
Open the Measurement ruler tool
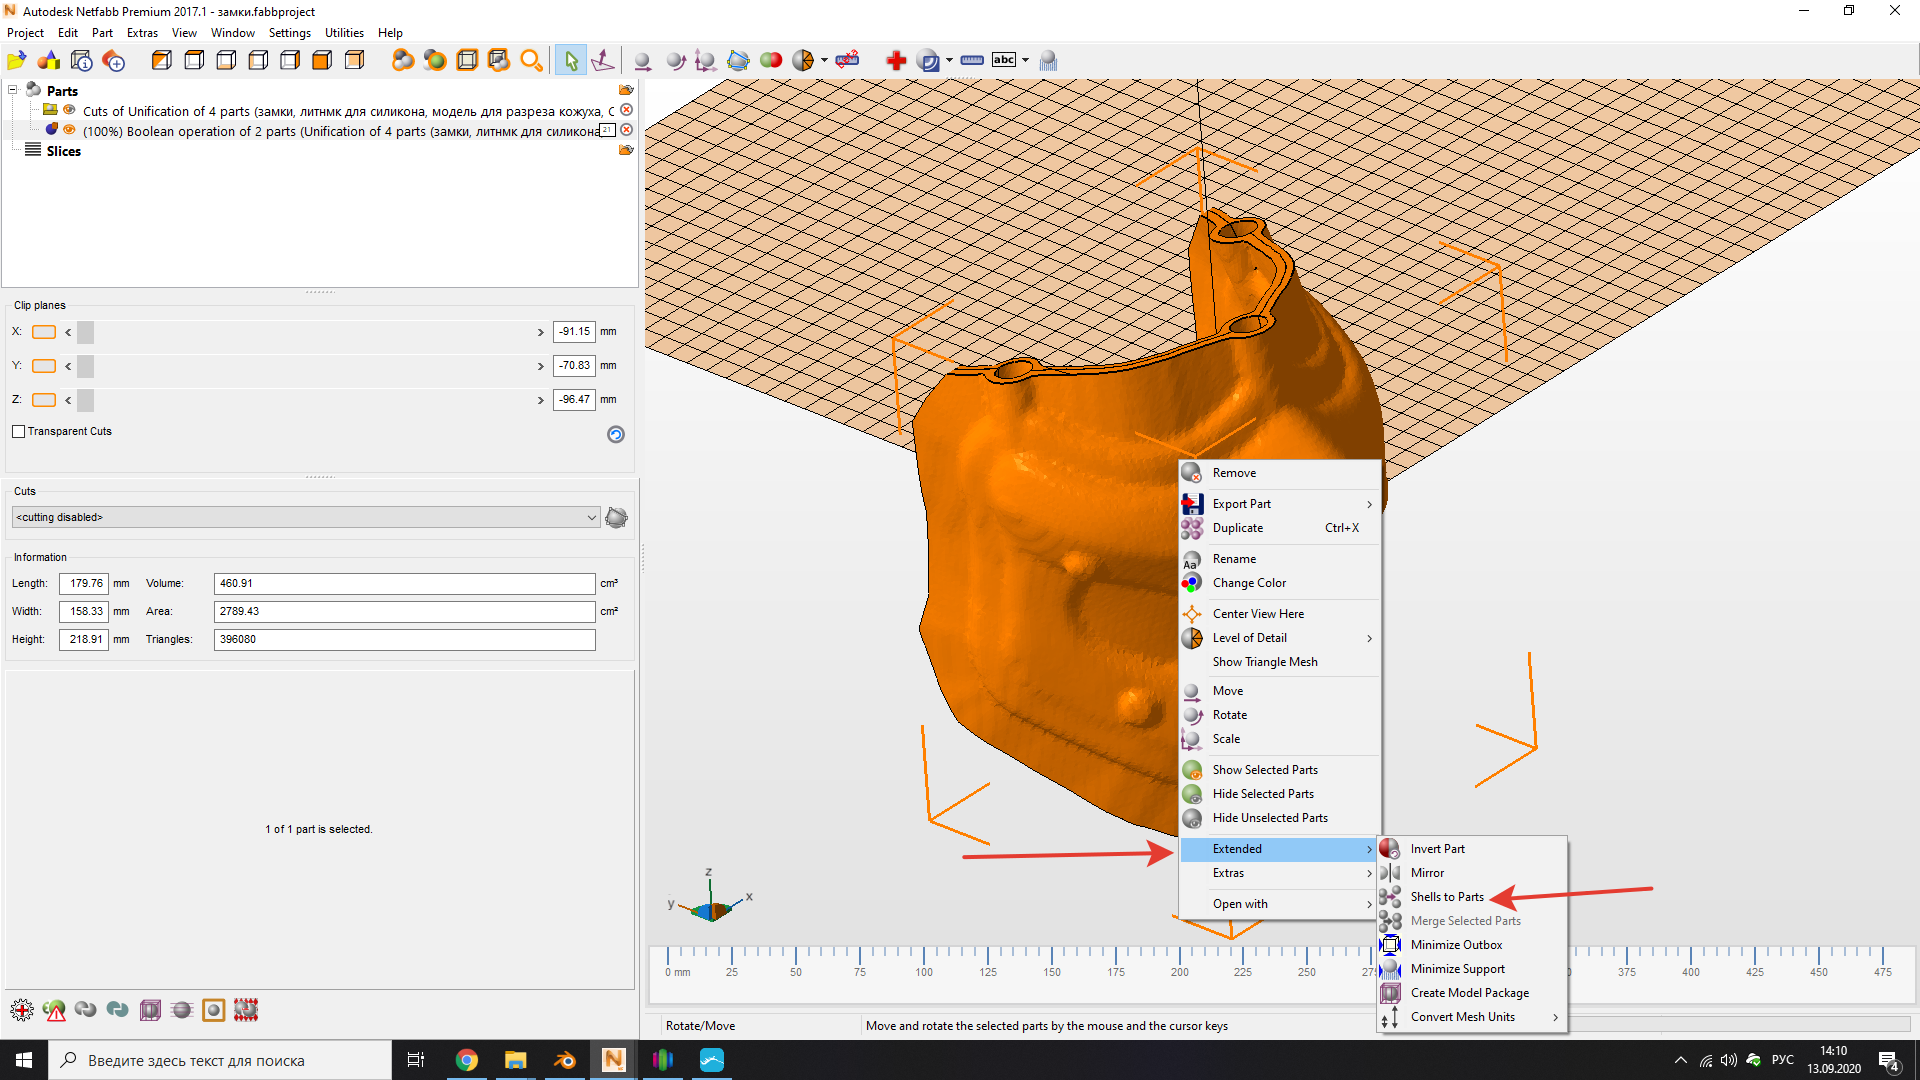[x=971, y=60]
